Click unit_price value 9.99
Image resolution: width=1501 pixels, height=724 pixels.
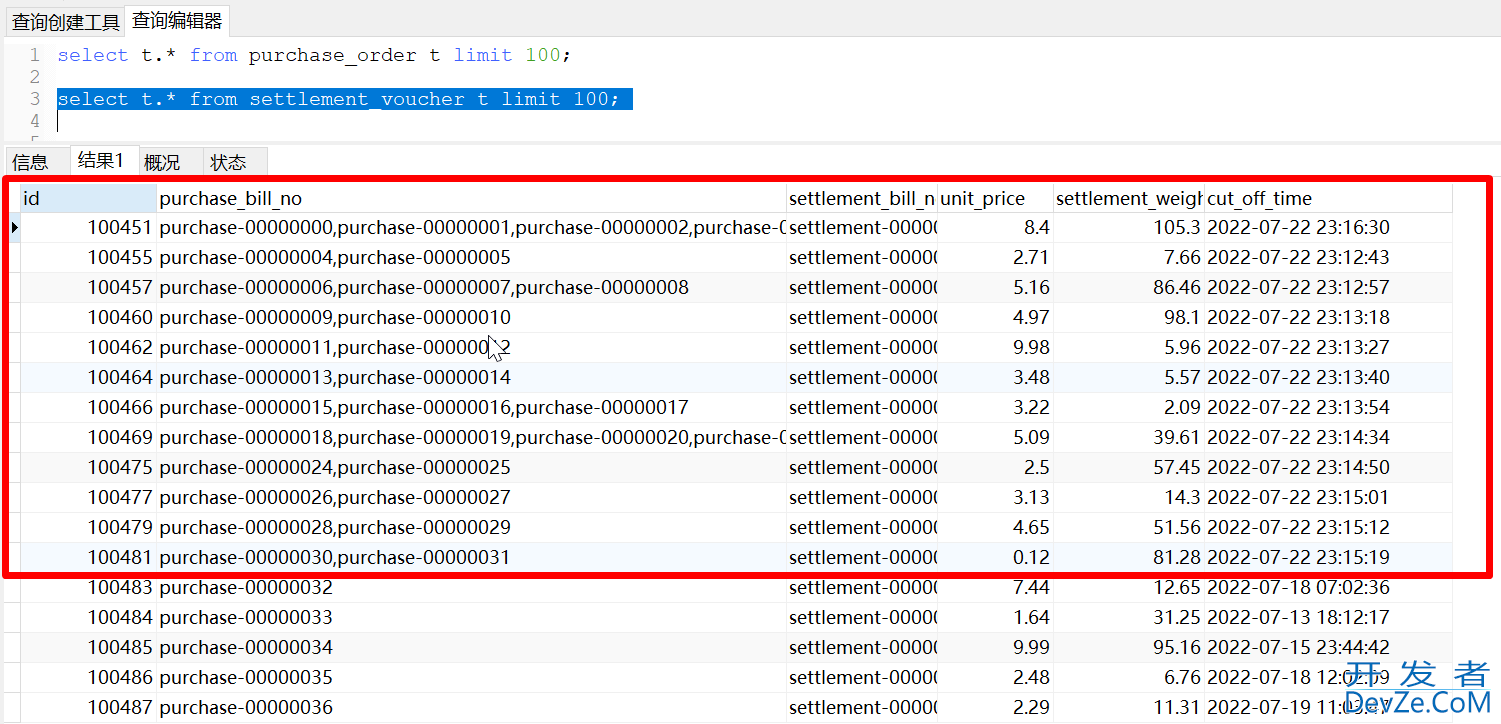pos(995,647)
